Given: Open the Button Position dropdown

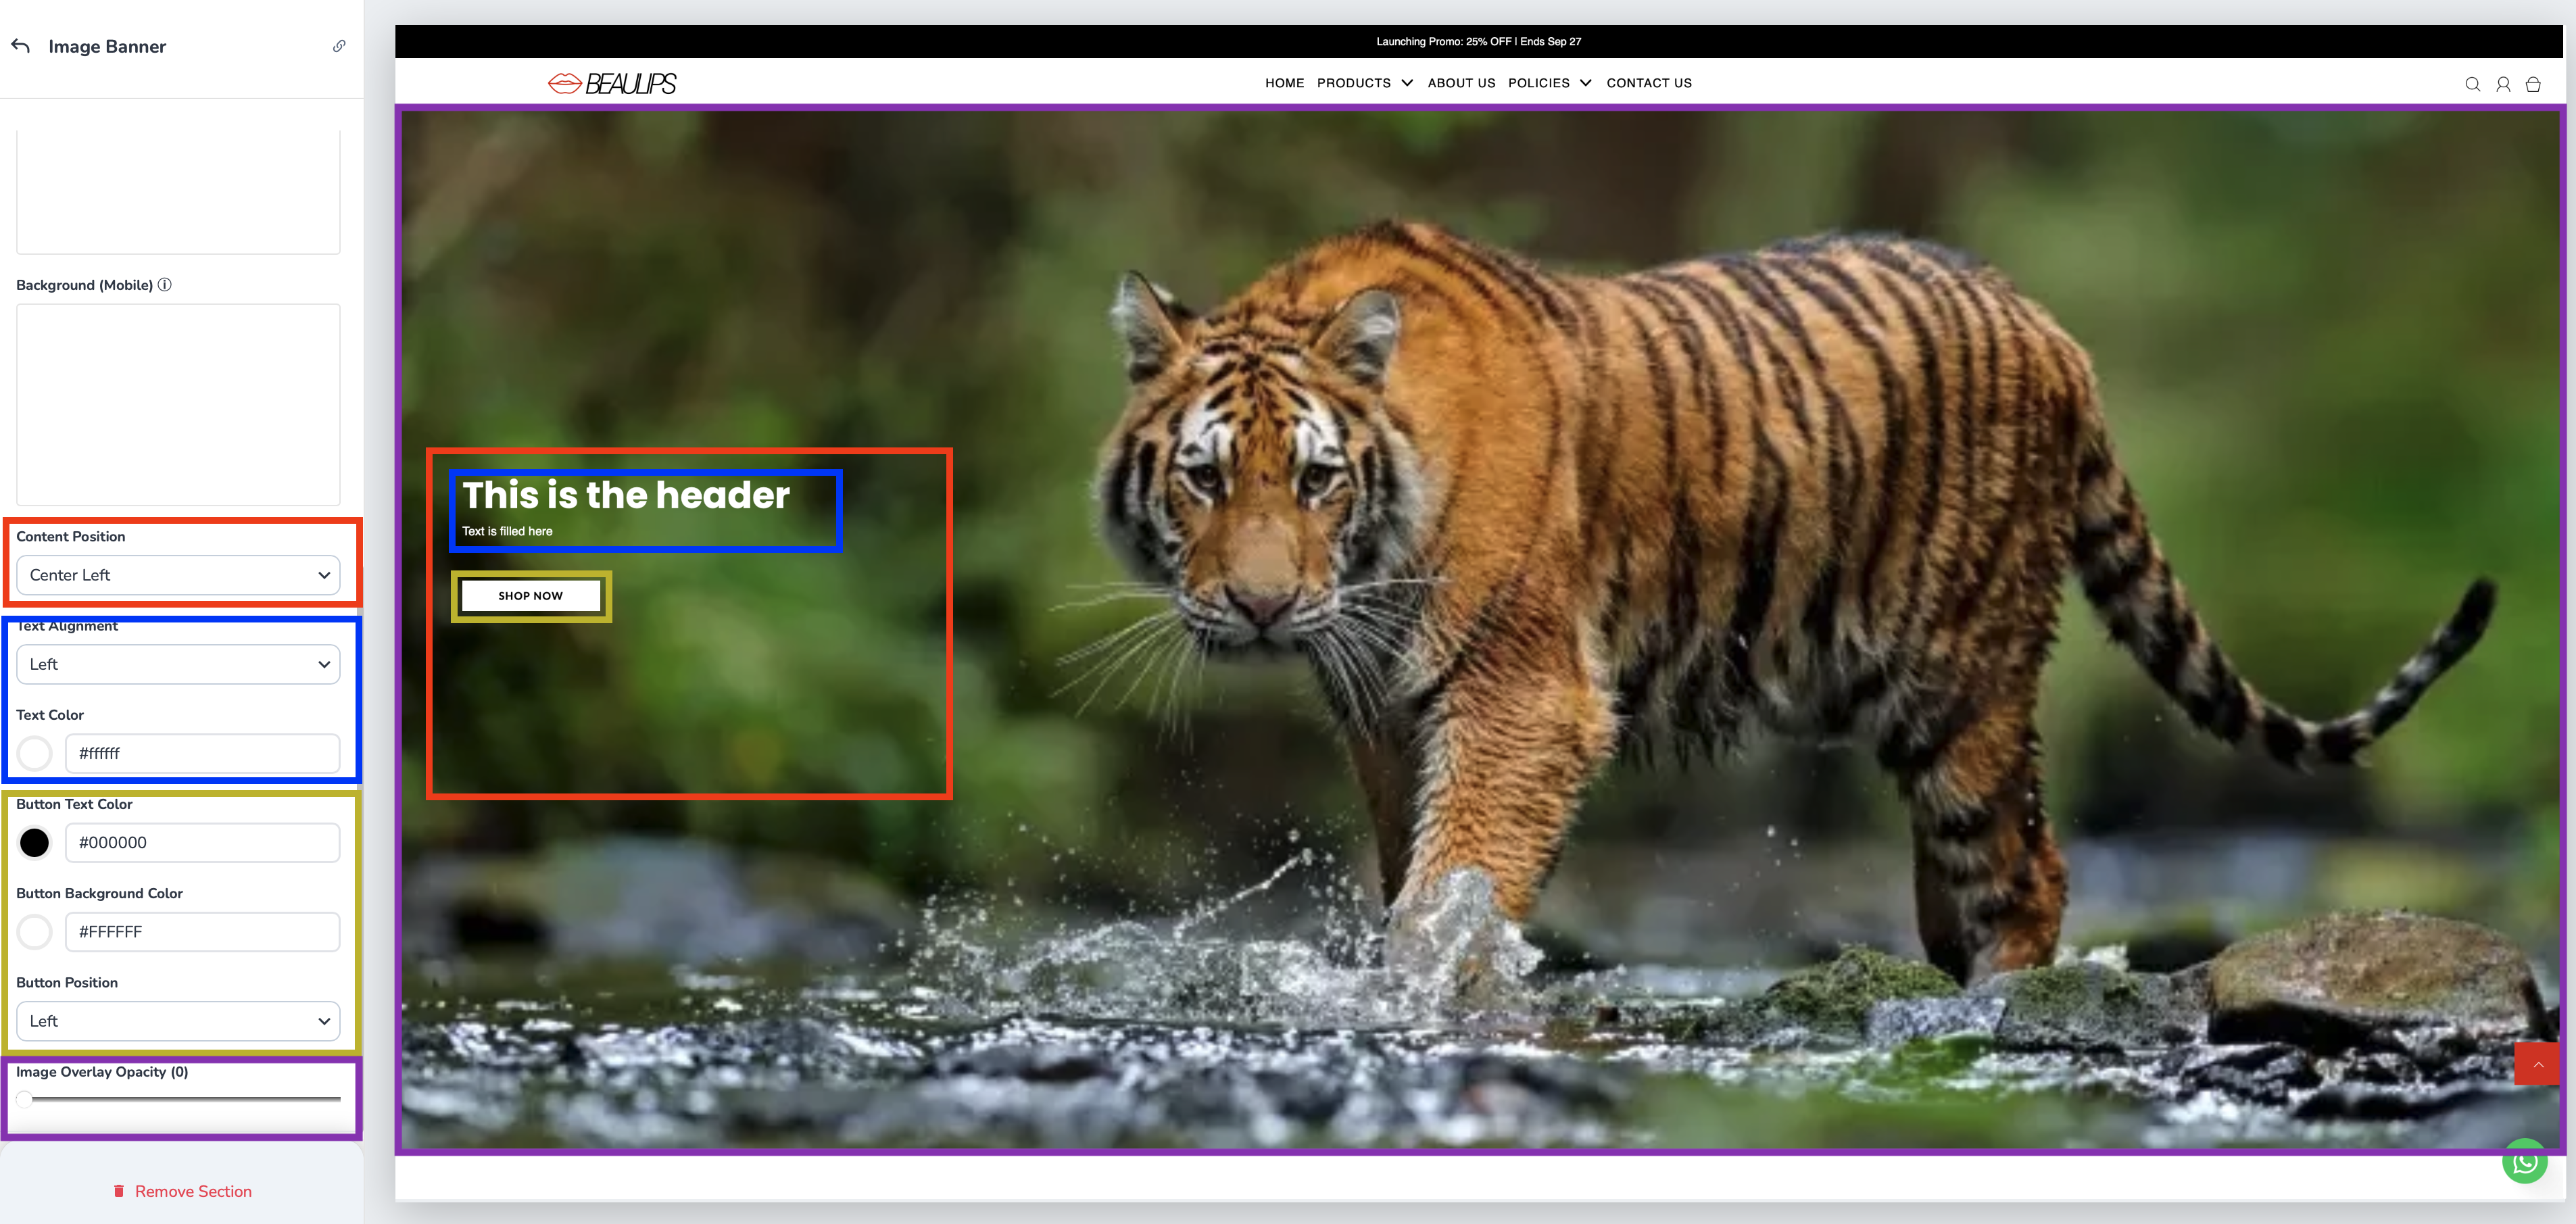Looking at the screenshot, I should (178, 1021).
